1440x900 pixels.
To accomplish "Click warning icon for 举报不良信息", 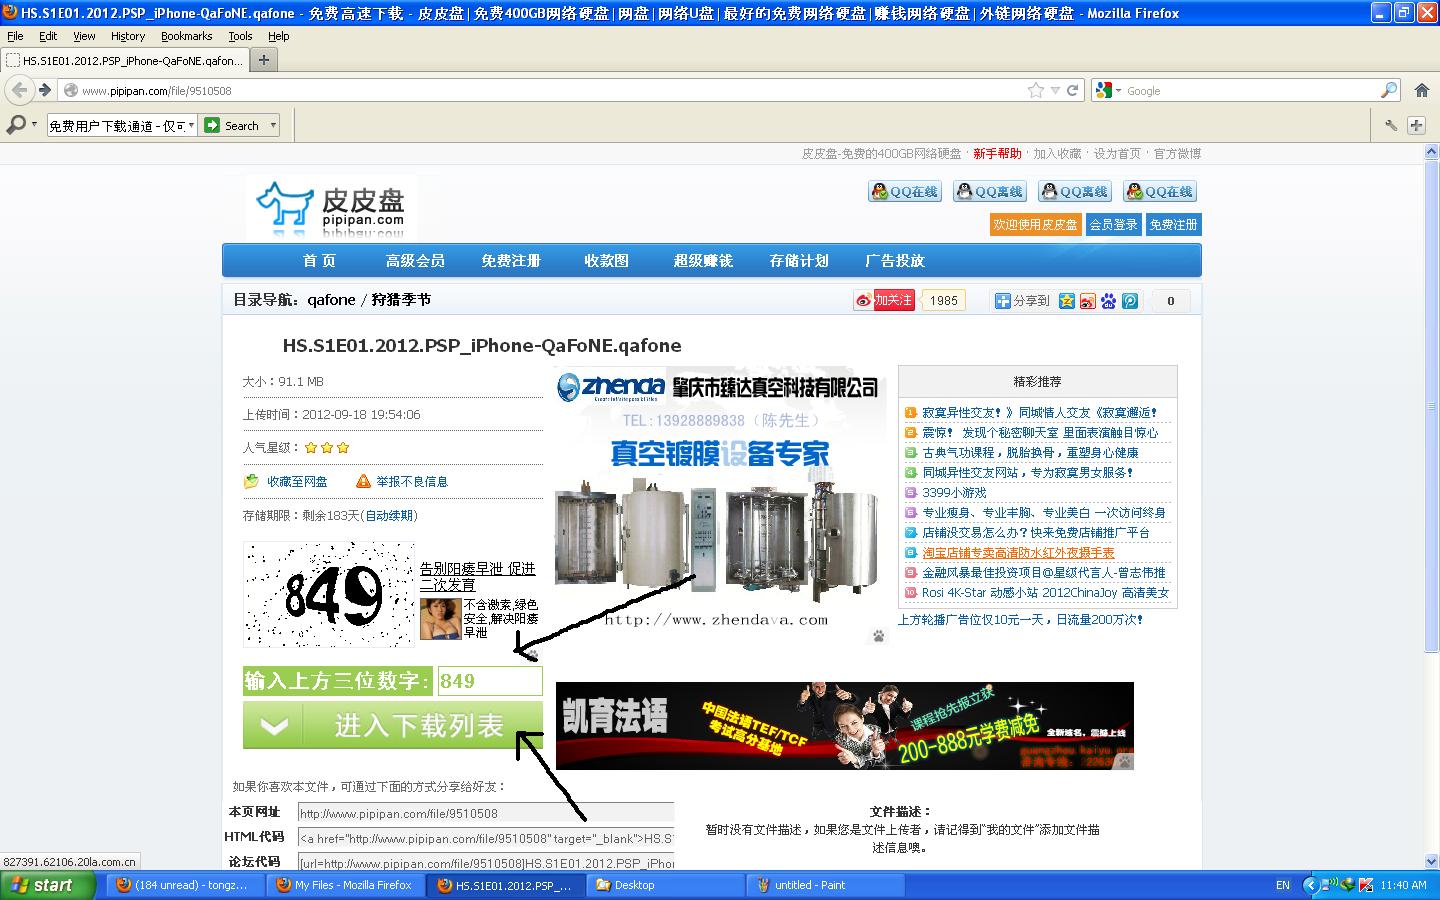I will (363, 481).
